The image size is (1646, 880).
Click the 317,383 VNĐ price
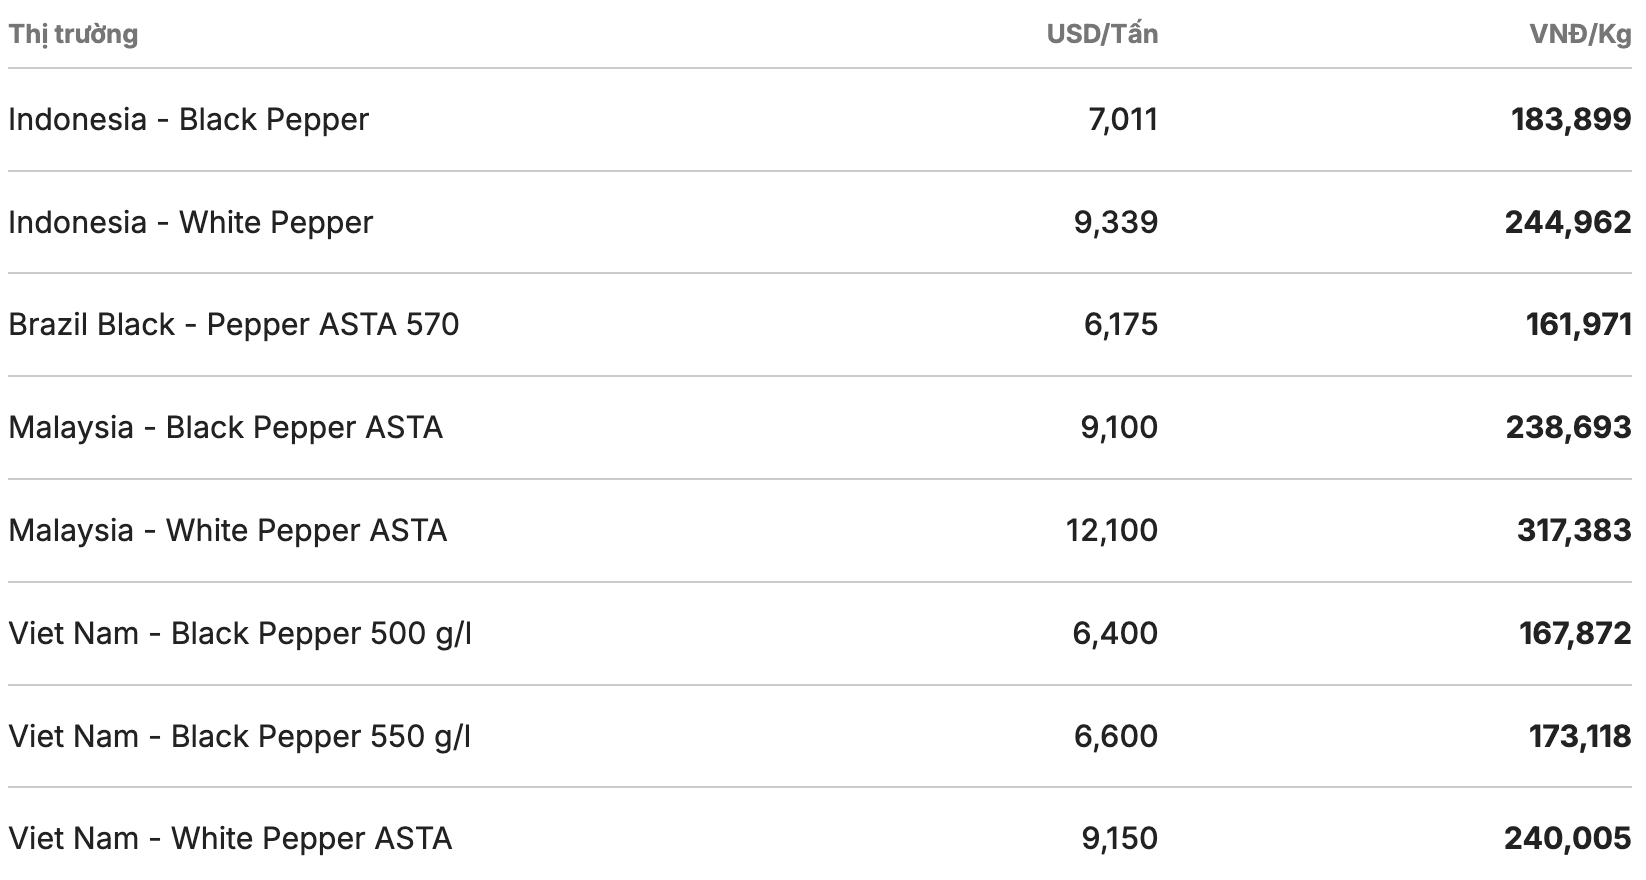coord(1574,530)
